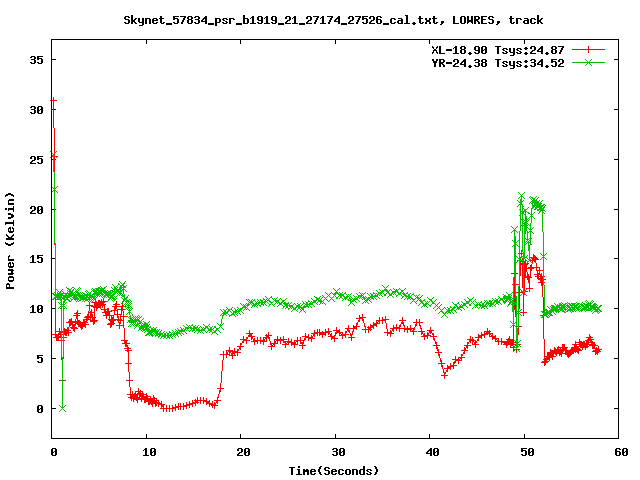Click the y-axis tick label 20
The image size is (640, 480).
[x=36, y=209]
